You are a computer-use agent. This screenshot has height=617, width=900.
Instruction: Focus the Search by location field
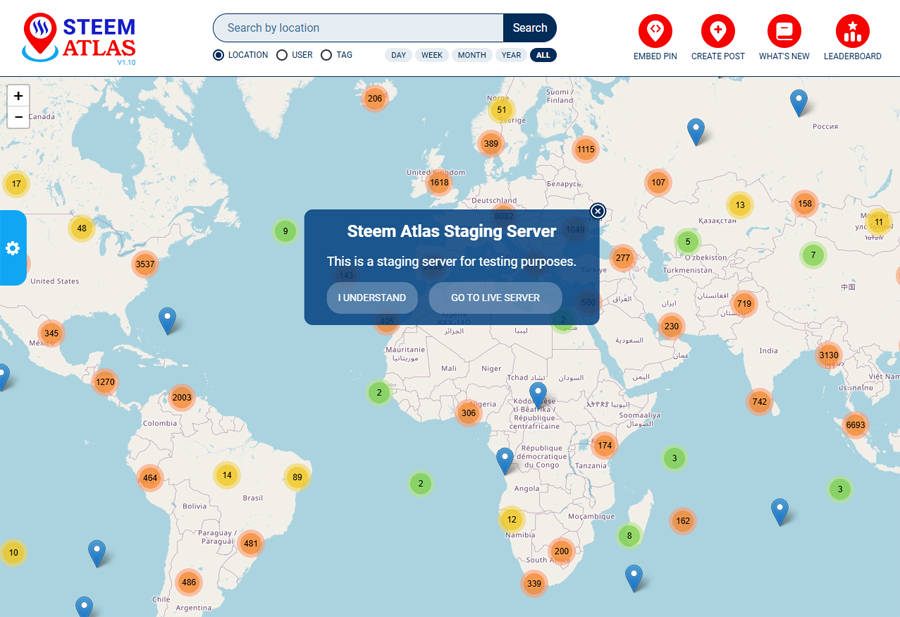(358, 28)
